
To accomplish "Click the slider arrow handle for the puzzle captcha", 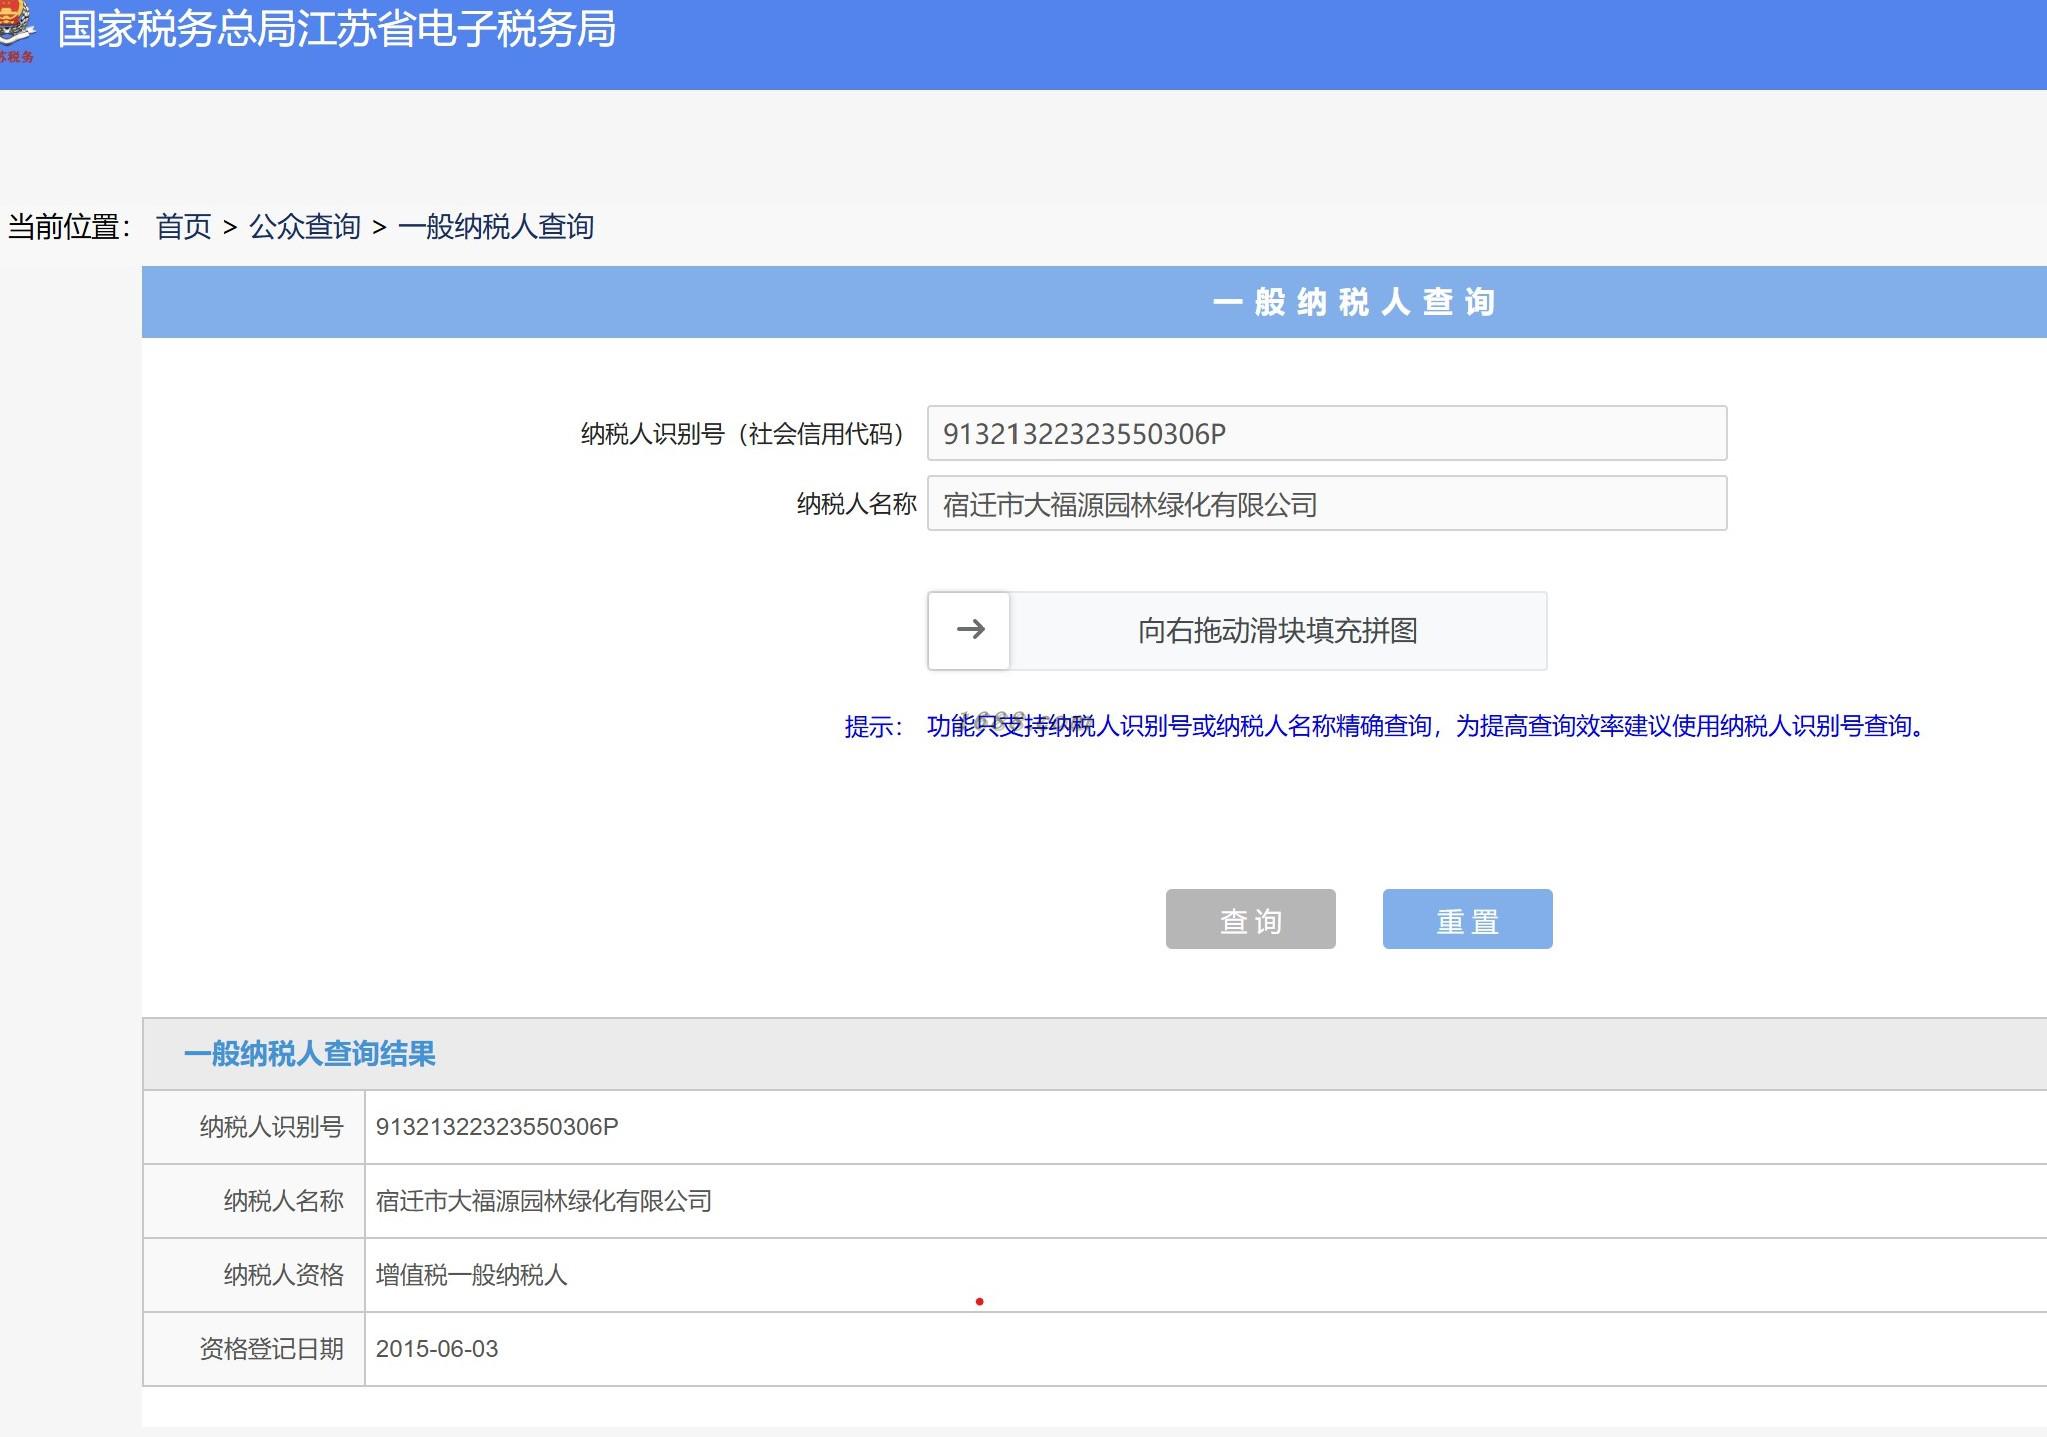I will point(969,630).
